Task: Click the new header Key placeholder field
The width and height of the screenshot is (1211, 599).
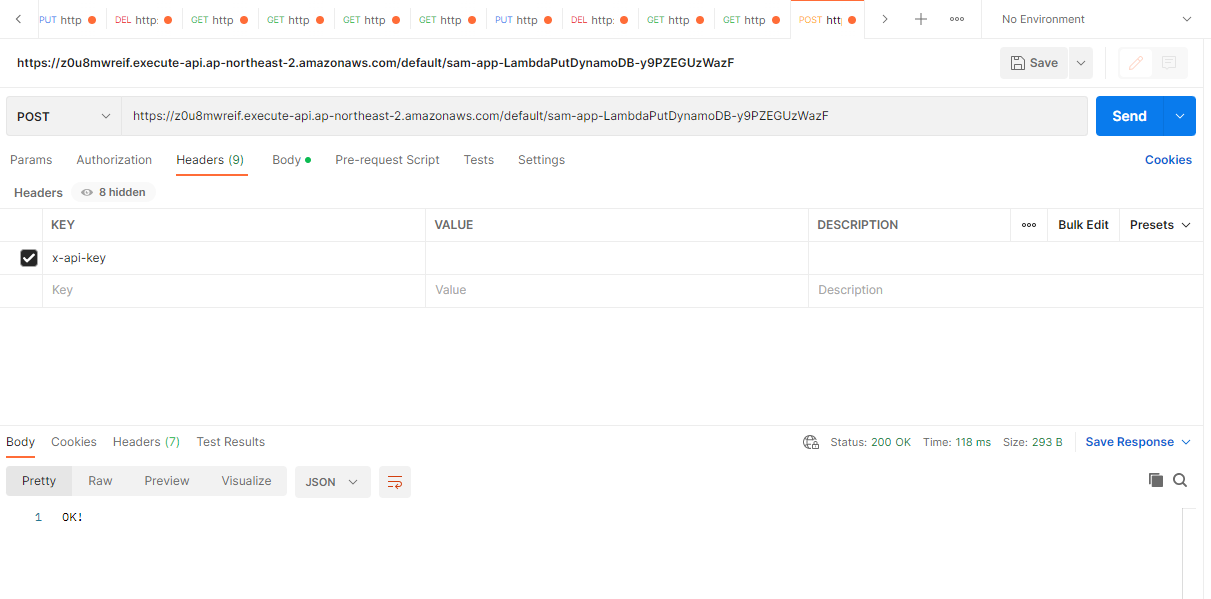Action: (x=234, y=290)
